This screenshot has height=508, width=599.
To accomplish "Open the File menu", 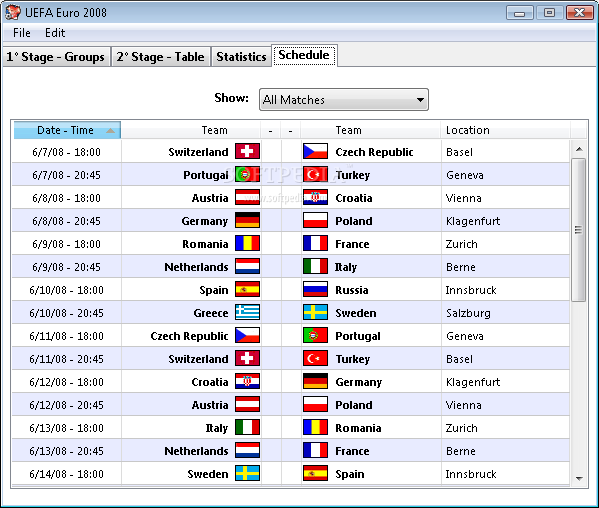I will coord(21,33).
